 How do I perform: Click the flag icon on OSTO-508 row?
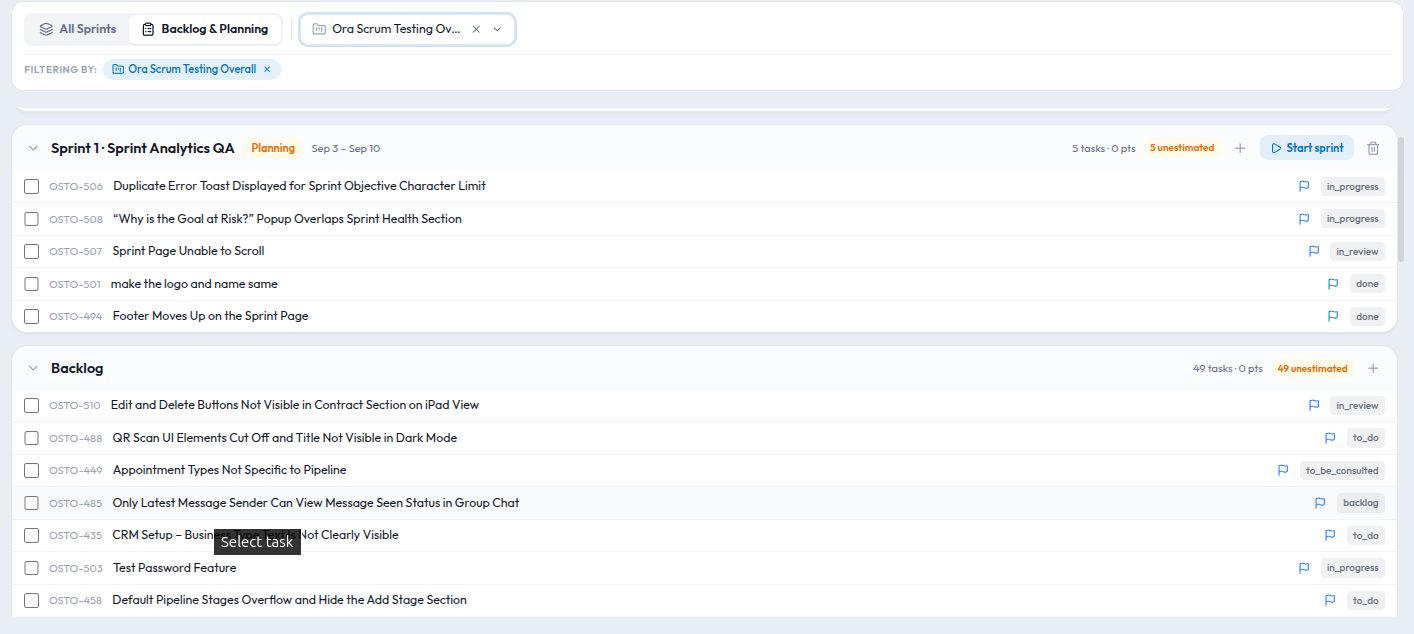[x=1304, y=219]
